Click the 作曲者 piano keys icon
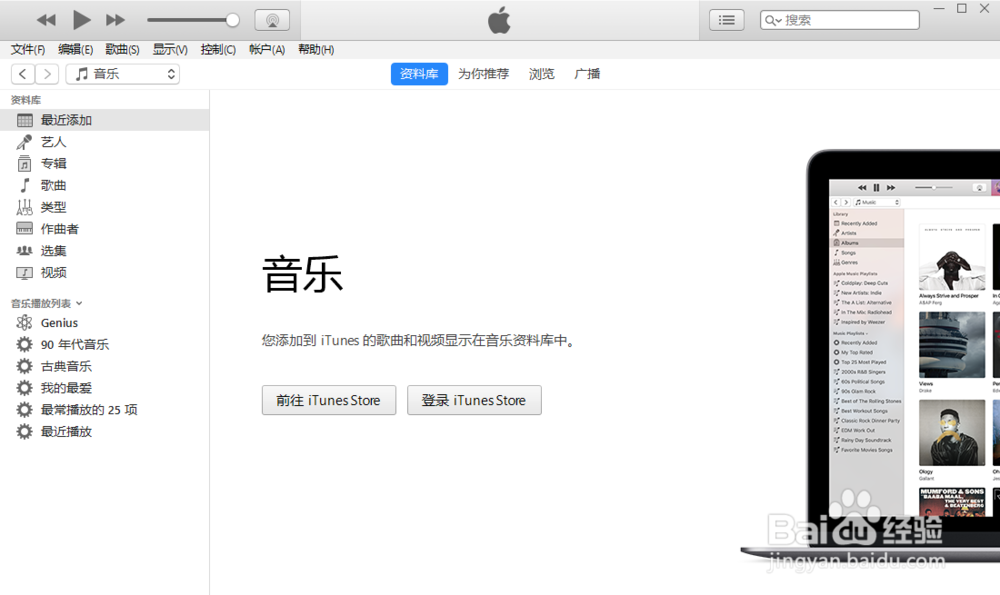Screen dimensions: 1000x595 pos(24,228)
